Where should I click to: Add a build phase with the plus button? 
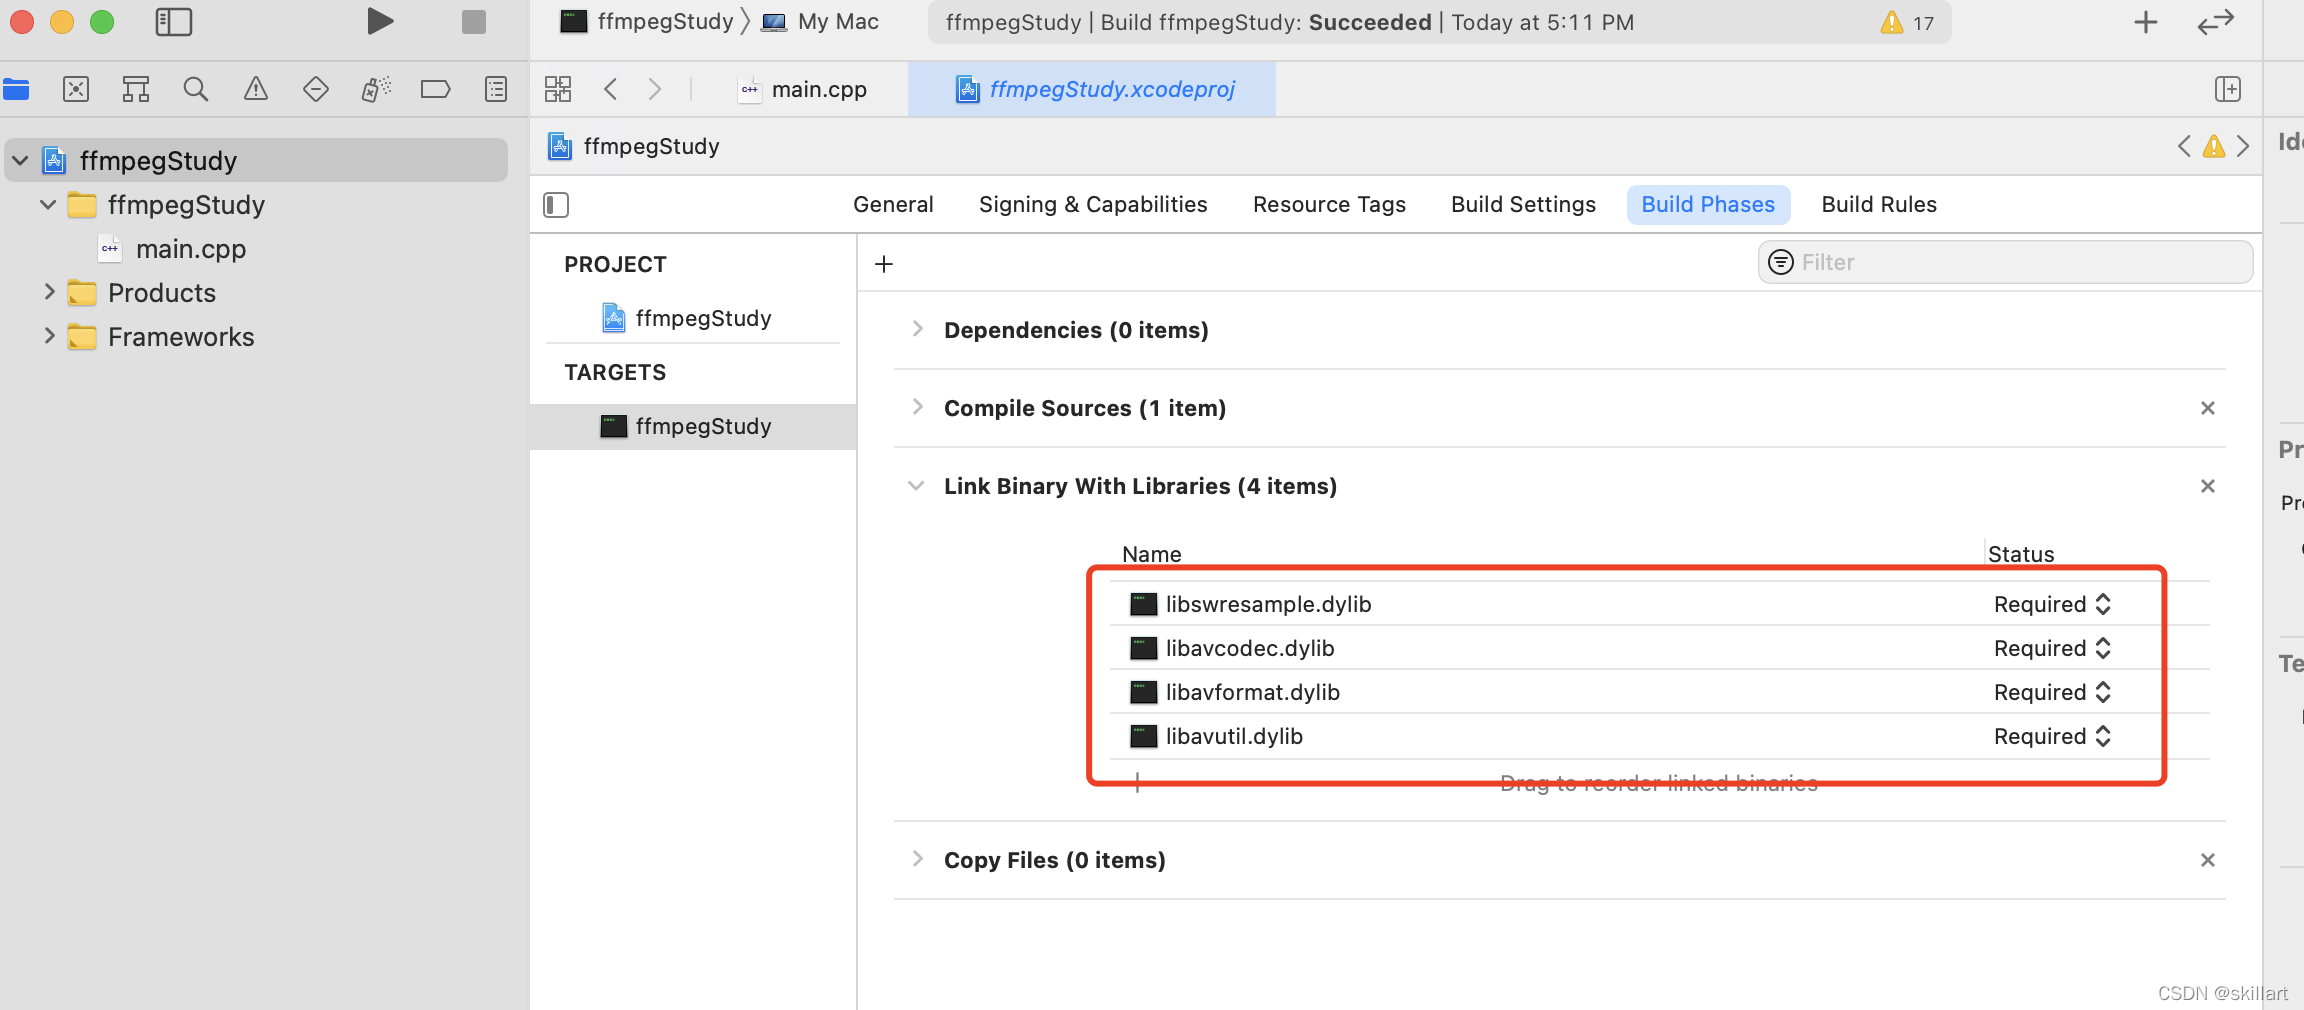883,264
